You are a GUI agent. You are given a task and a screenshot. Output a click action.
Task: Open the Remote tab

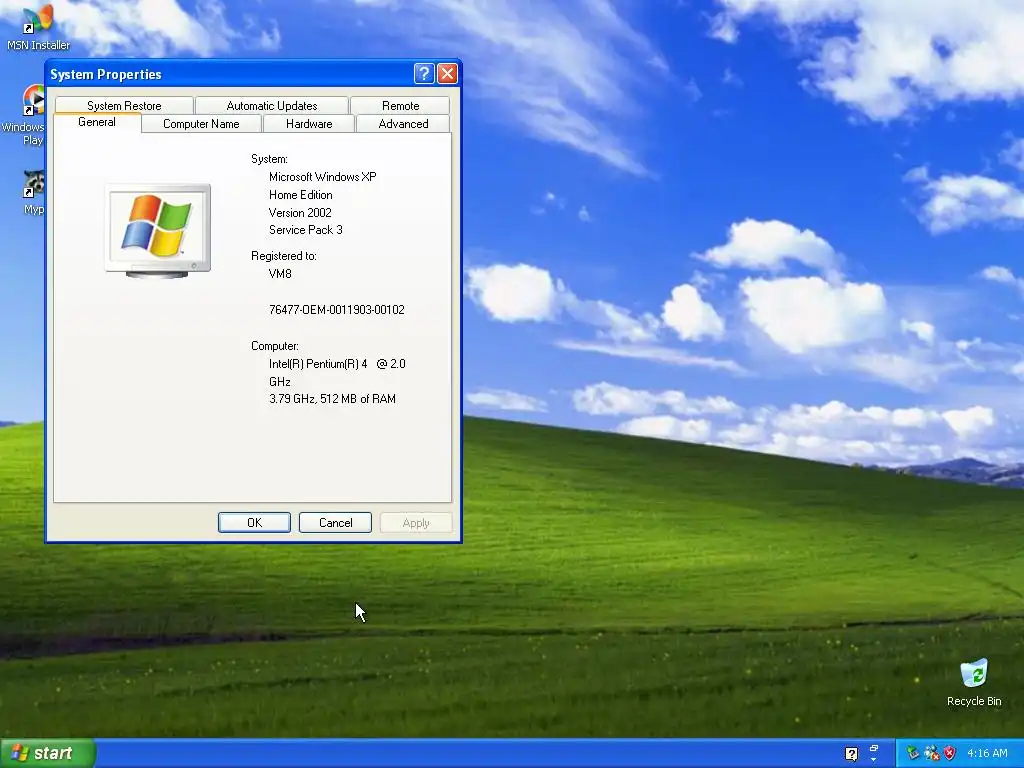(x=400, y=106)
